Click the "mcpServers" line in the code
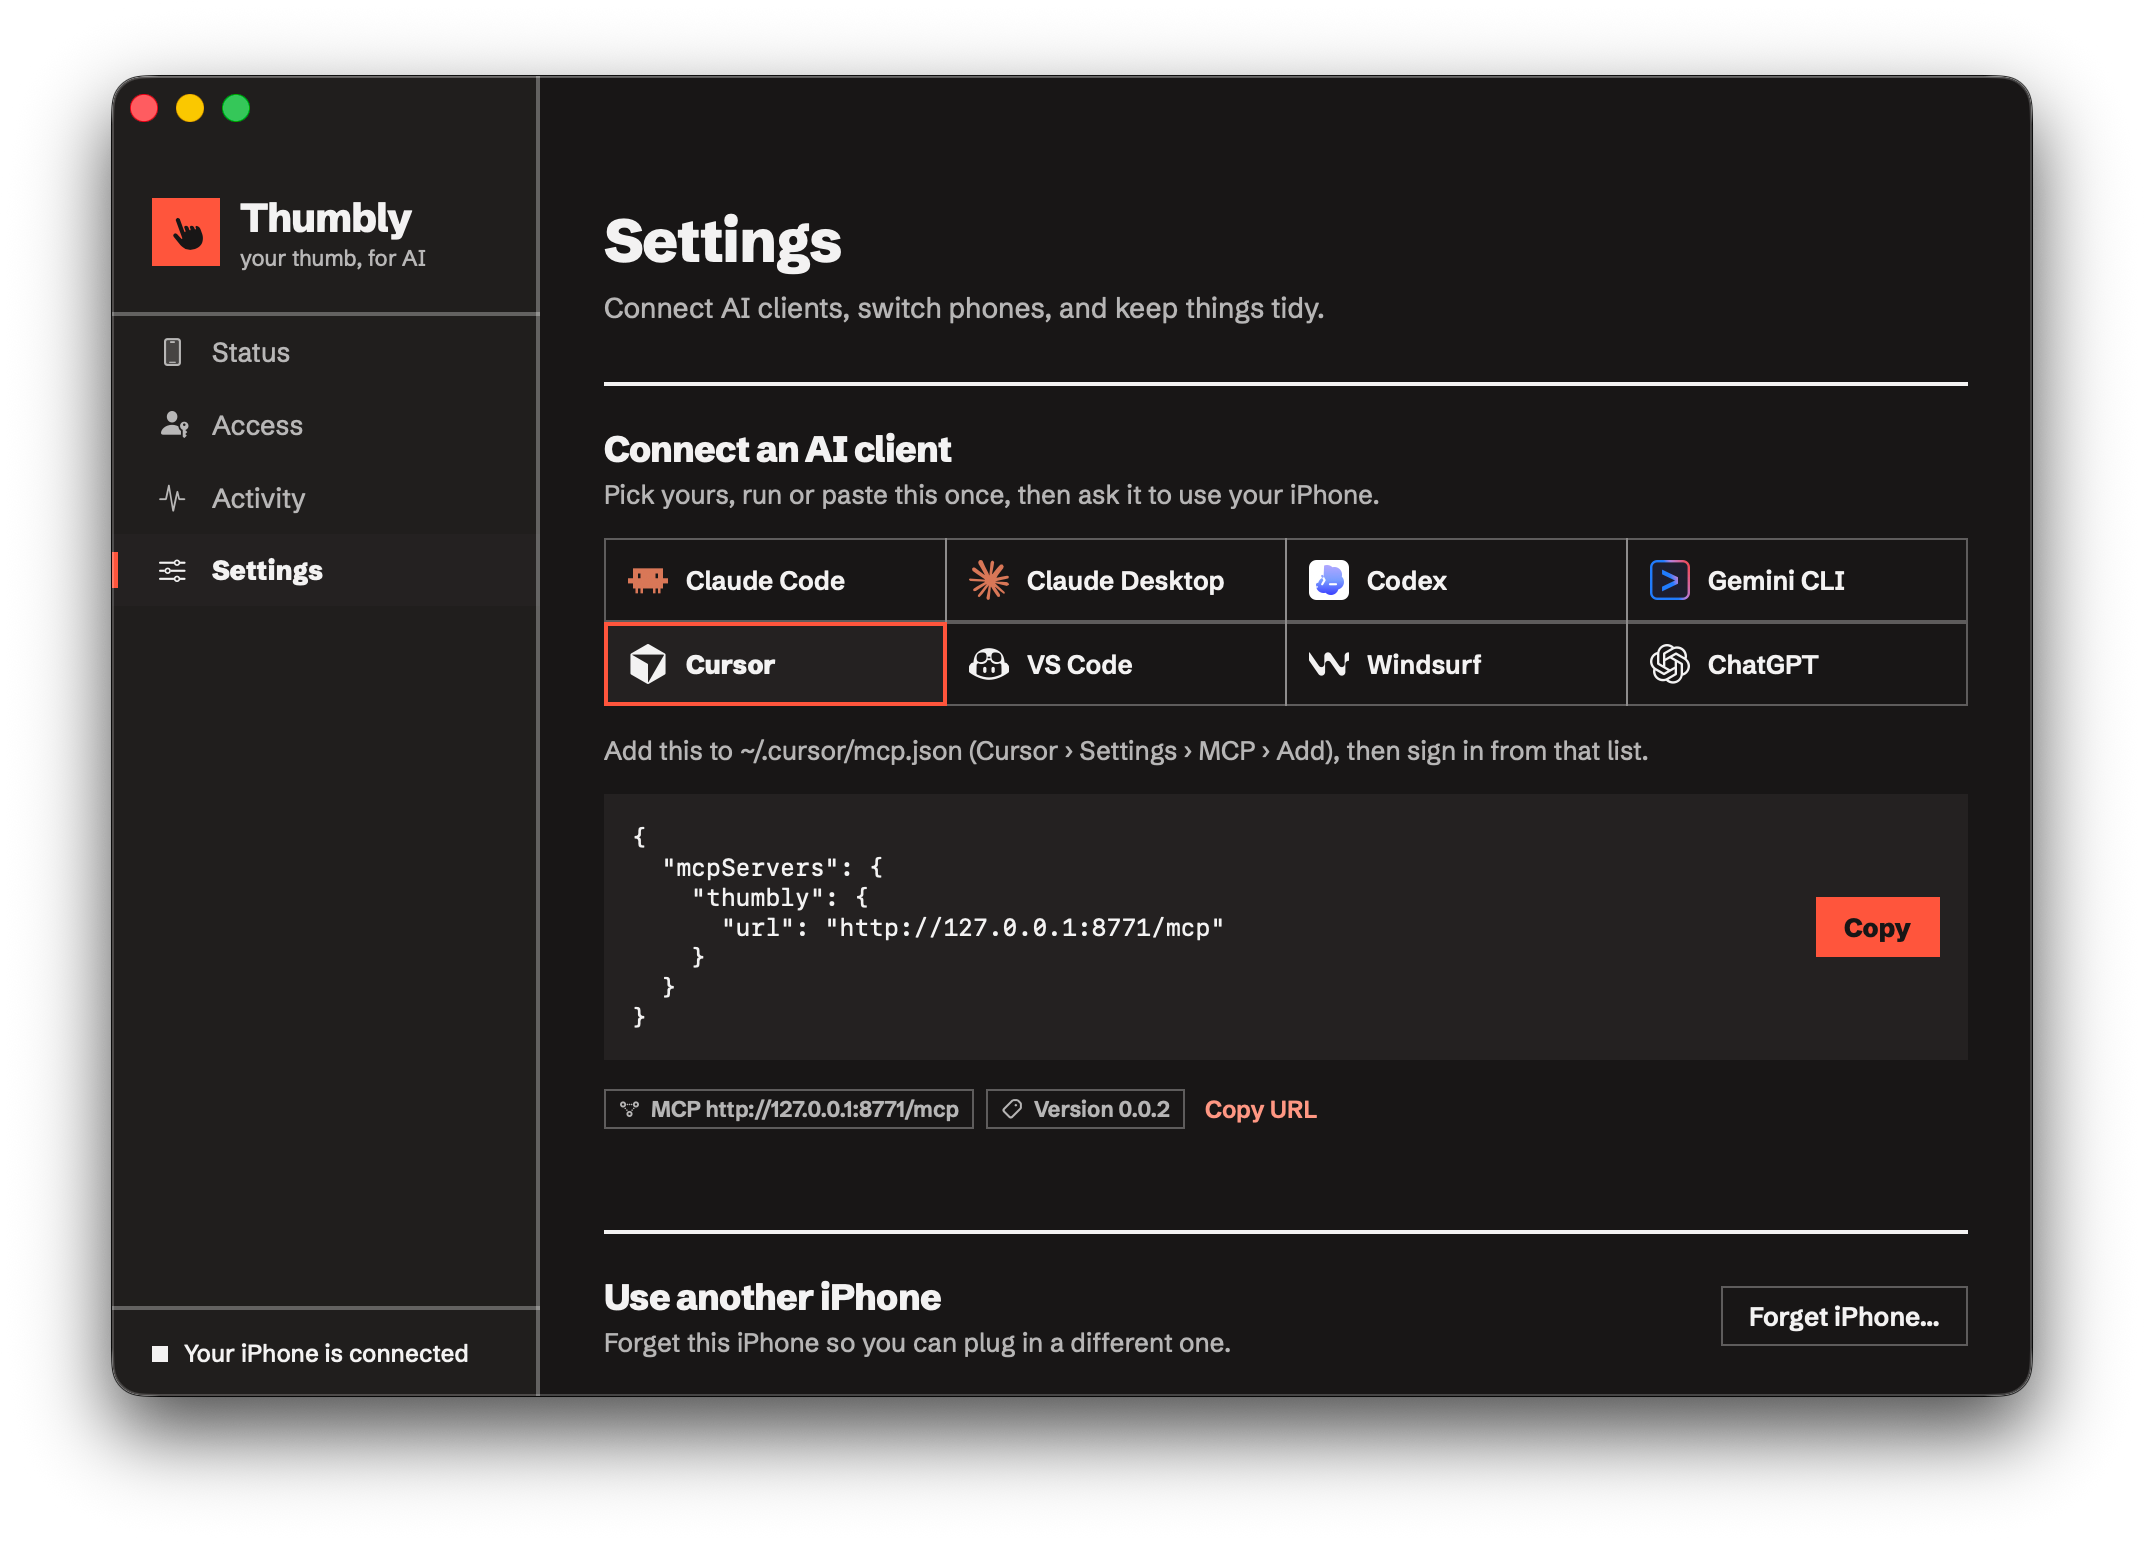The height and width of the screenshot is (1544, 2144). 772,868
